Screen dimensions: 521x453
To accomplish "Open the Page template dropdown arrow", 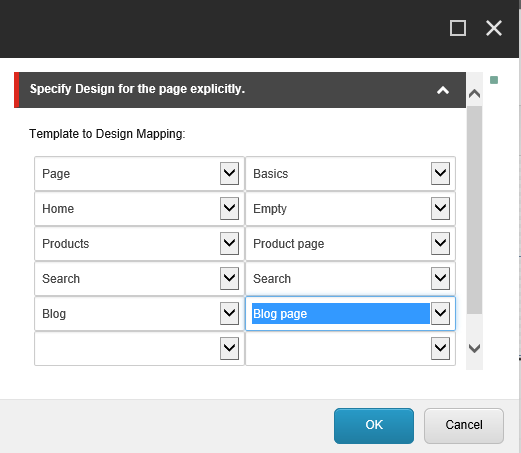I will [229, 173].
